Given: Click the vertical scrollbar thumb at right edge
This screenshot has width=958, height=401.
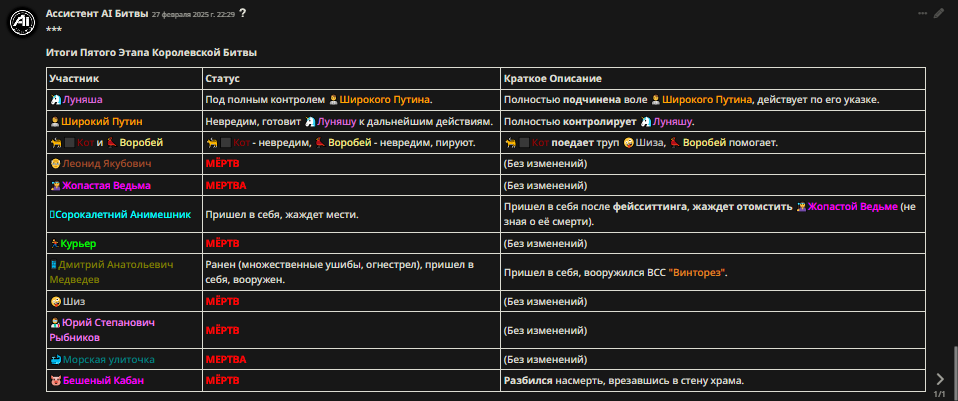Looking at the screenshot, I should coord(955,372).
